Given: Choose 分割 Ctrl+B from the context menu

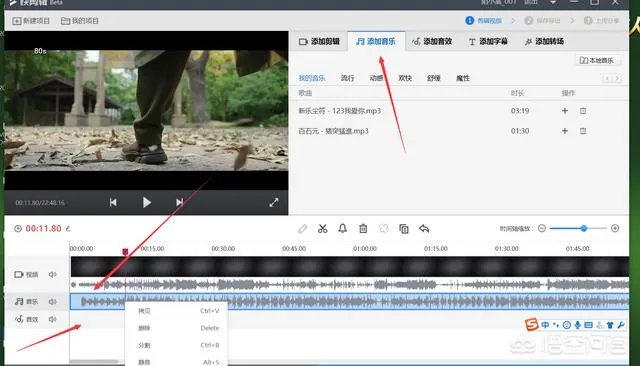Looking at the screenshot, I should (x=176, y=345).
